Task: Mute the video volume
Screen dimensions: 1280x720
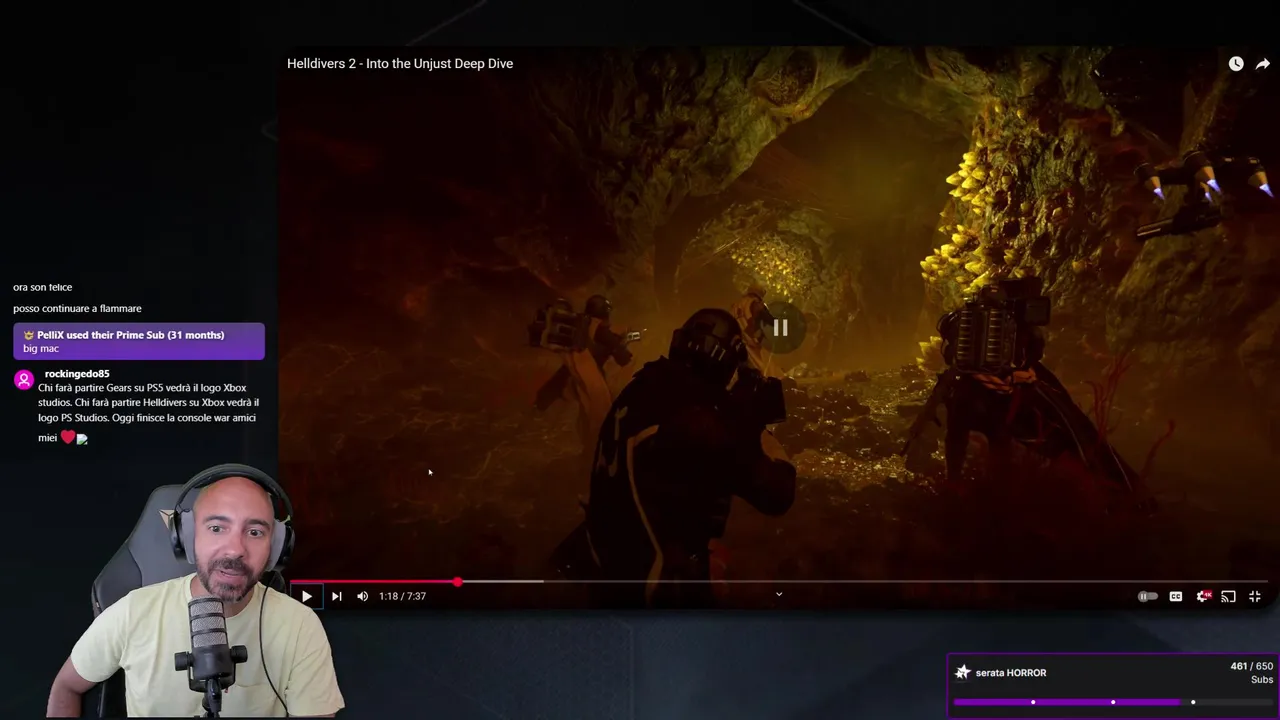Action: [x=362, y=596]
